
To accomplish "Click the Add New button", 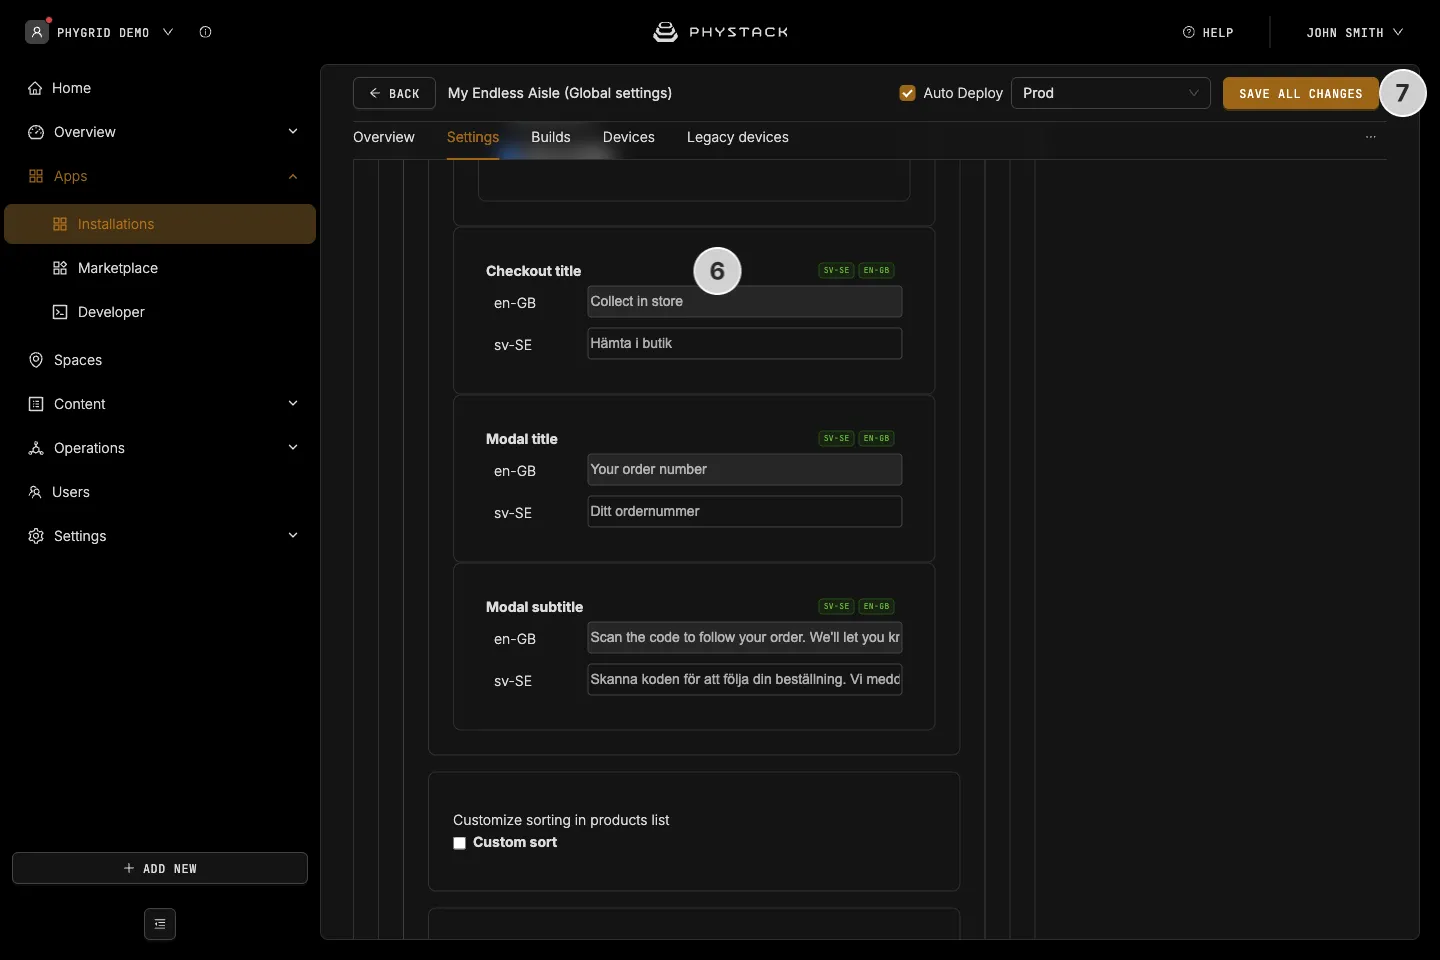I will coord(160,868).
